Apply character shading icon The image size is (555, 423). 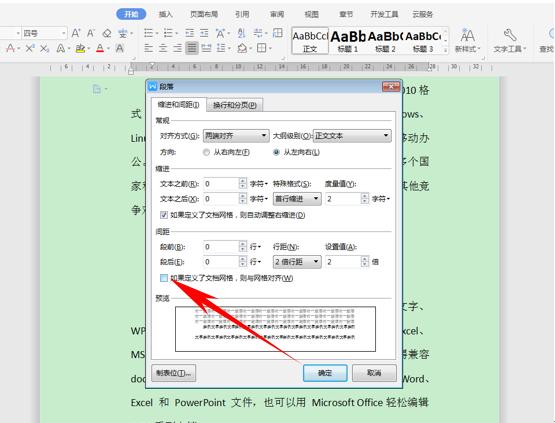120,48
